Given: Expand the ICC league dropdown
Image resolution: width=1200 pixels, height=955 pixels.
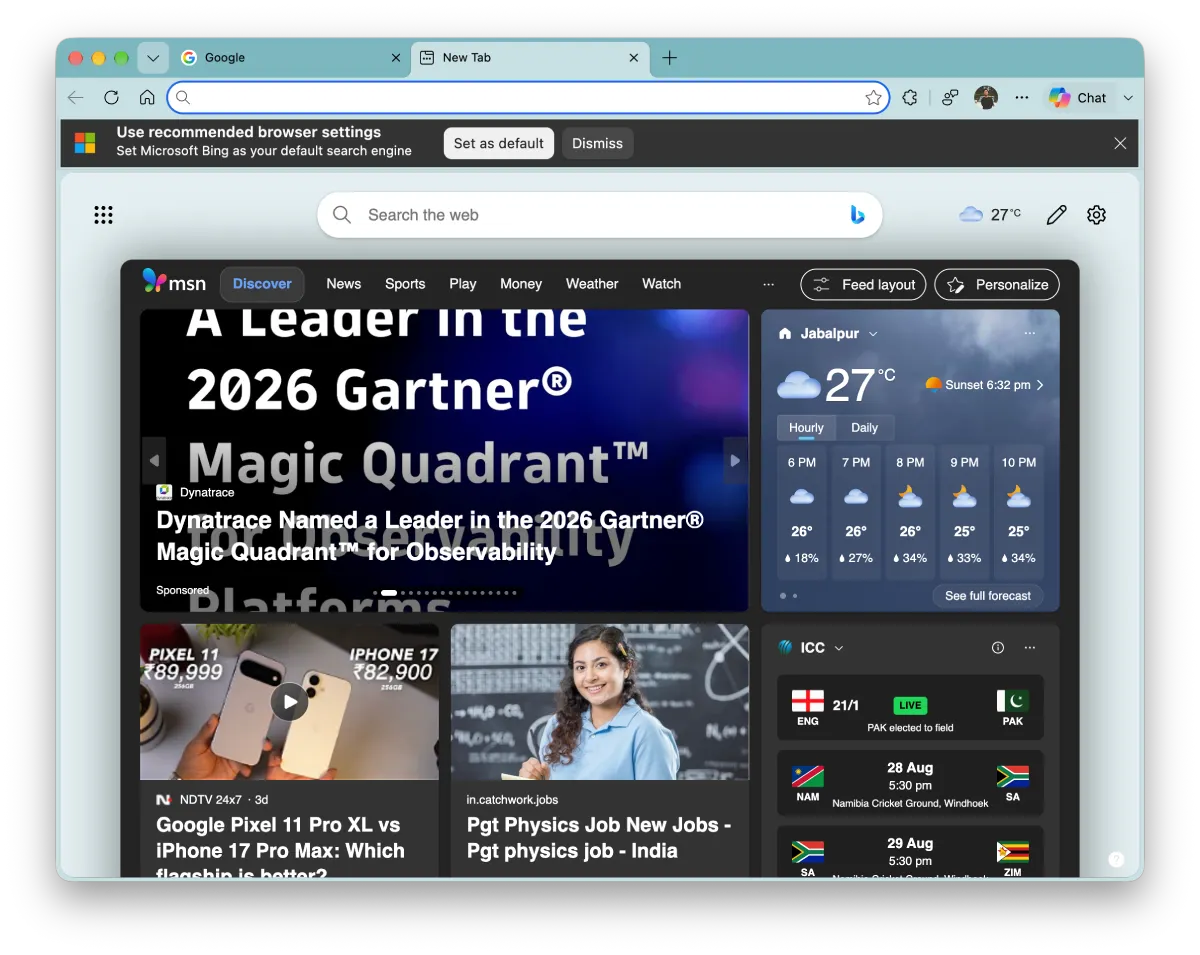Looking at the screenshot, I should coord(839,648).
